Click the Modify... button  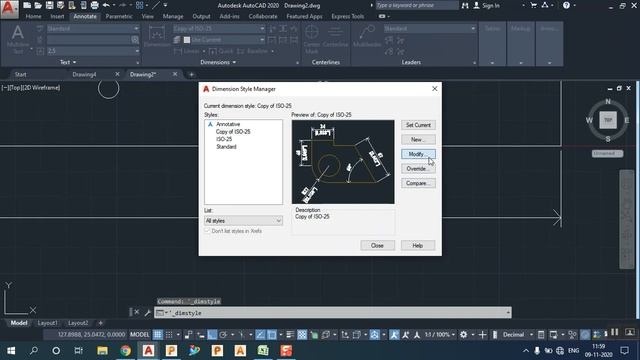pyautogui.click(x=418, y=154)
